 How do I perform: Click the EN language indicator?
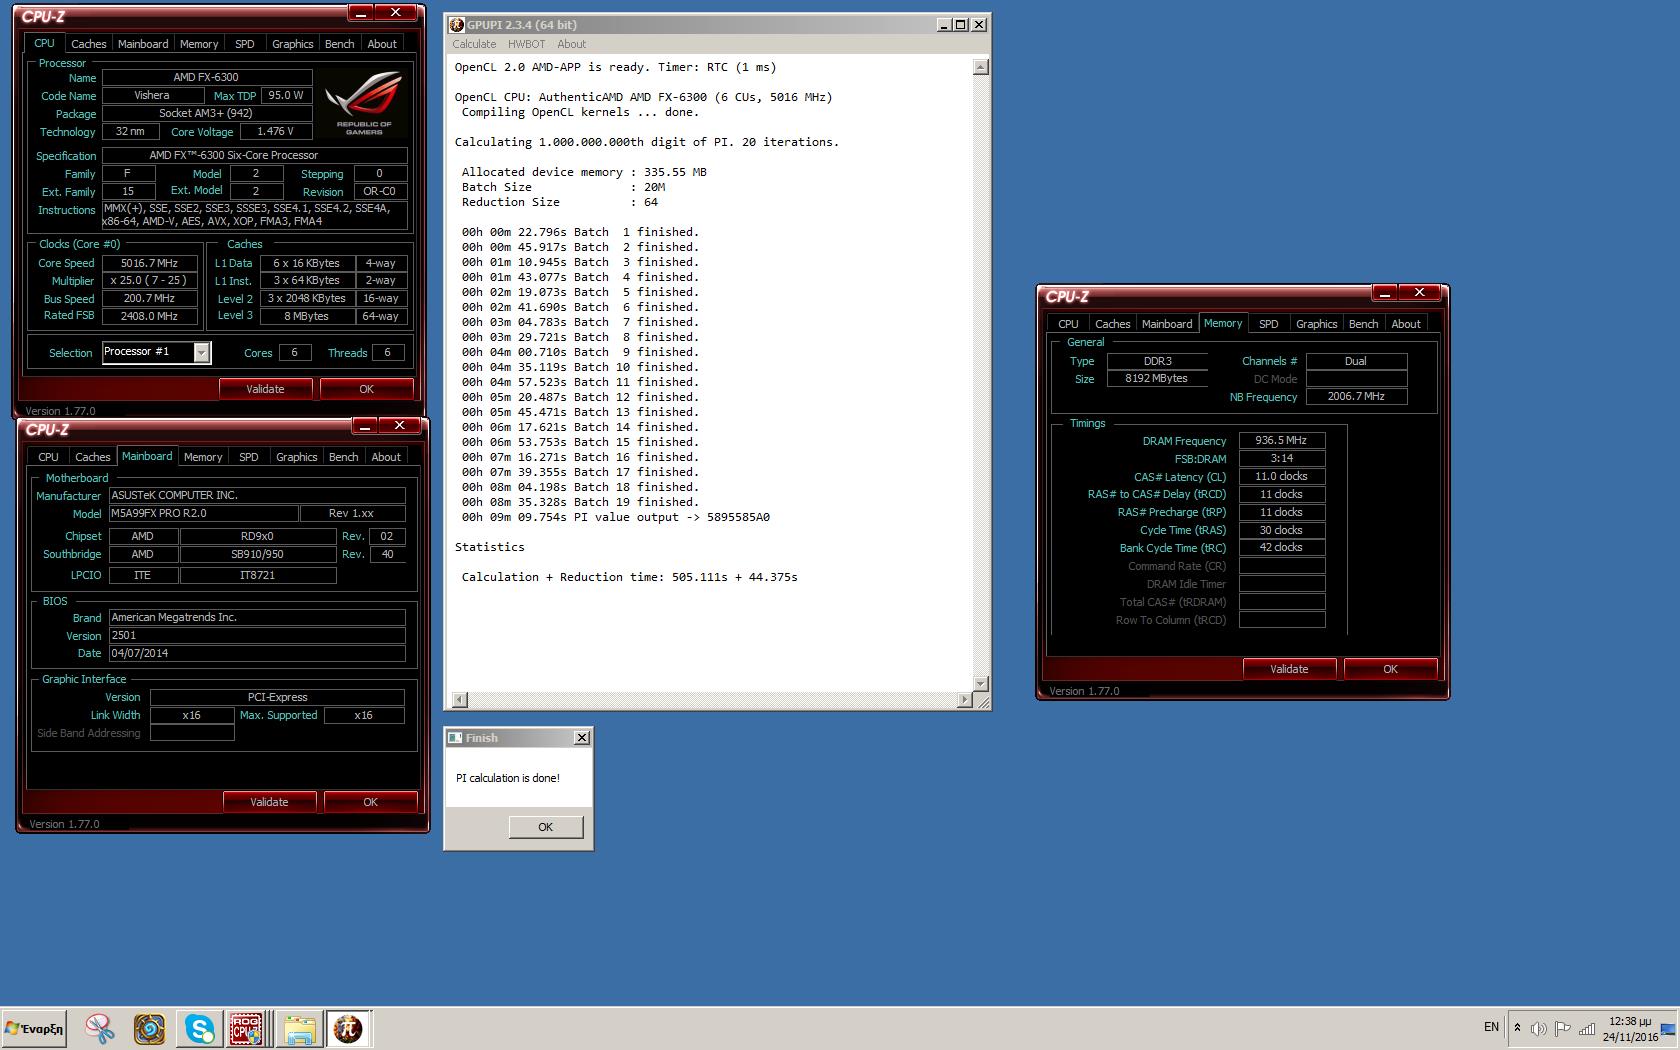(x=1491, y=1027)
